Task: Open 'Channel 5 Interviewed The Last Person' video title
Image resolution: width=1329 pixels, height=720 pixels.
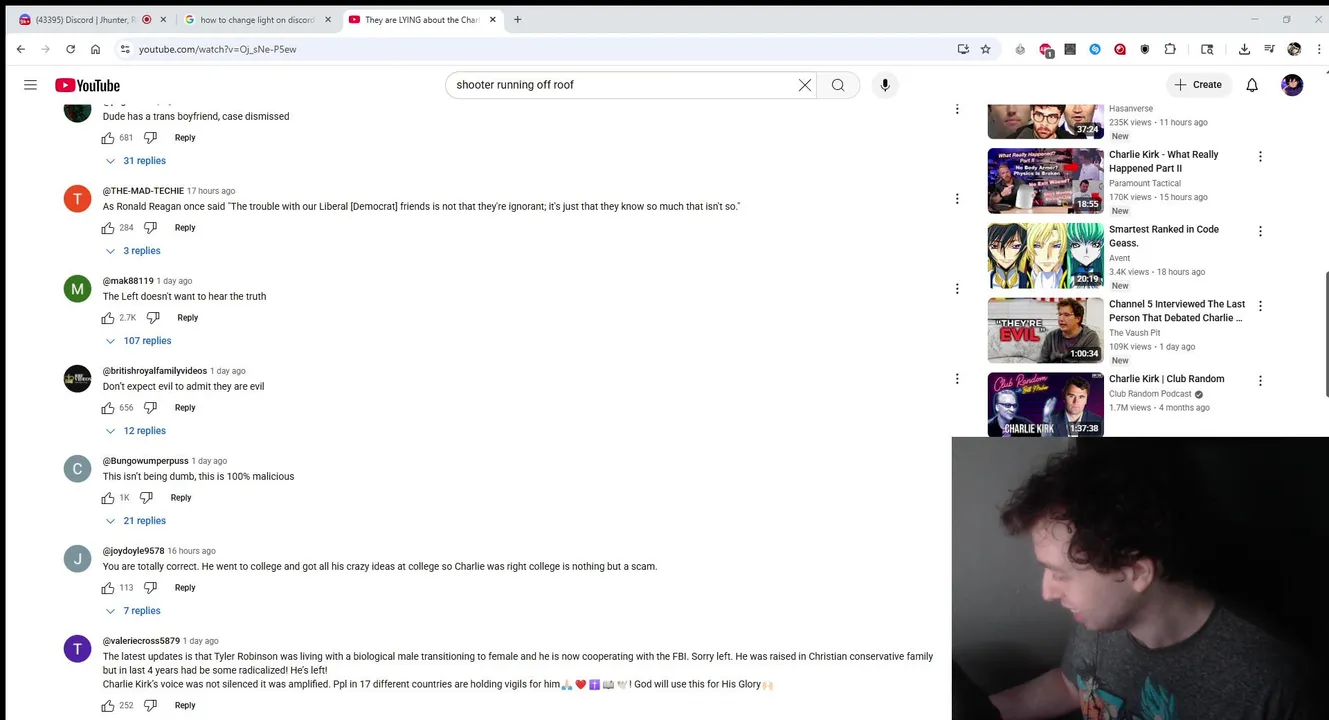Action: 1177,311
